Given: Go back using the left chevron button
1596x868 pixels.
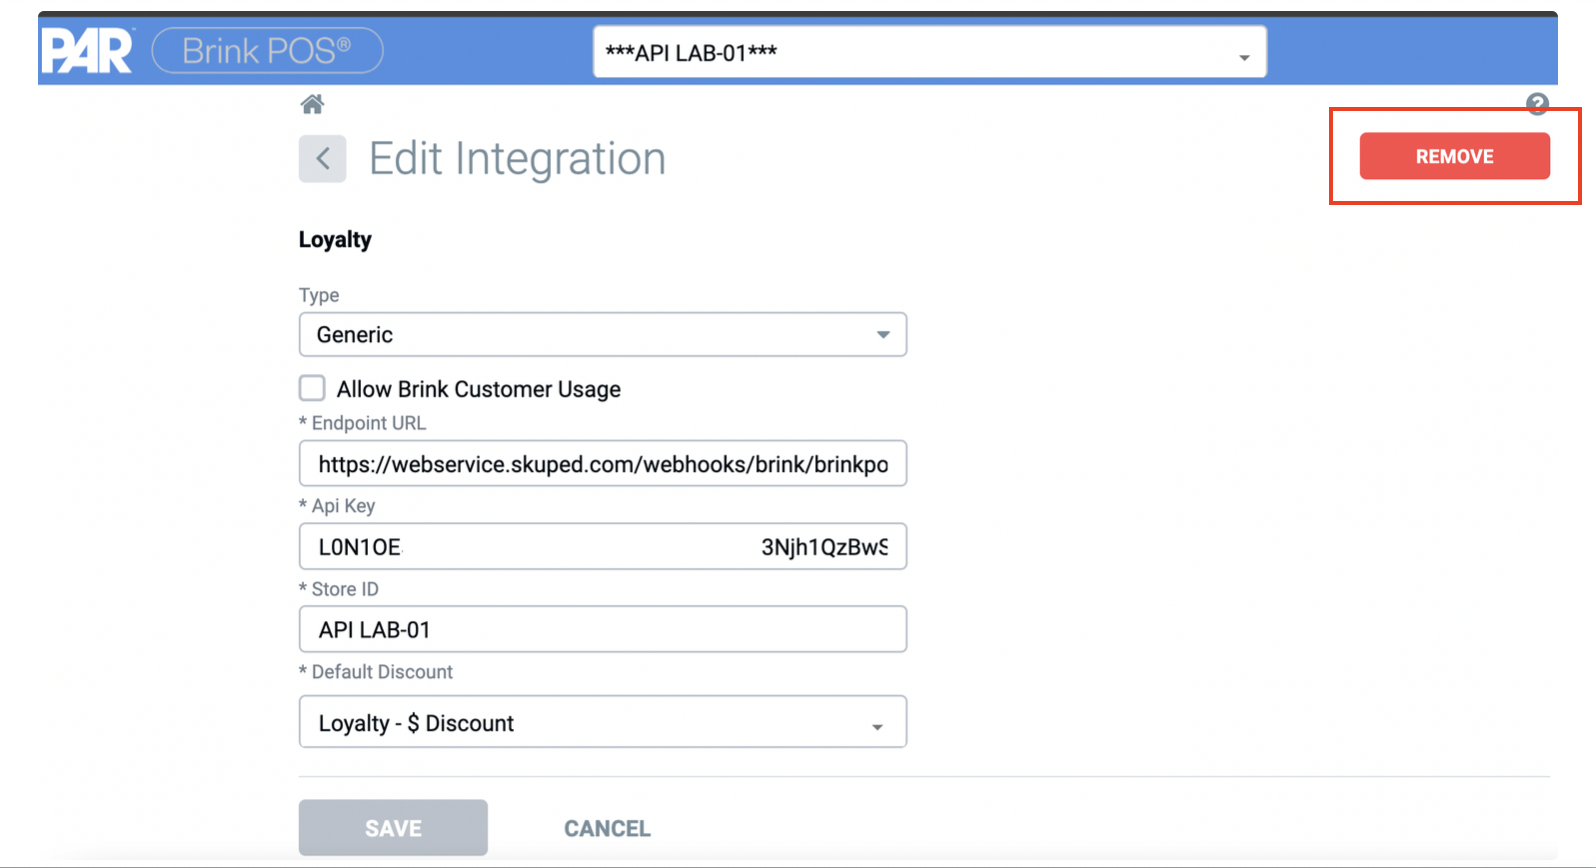Looking at the screenshot, I should [322, 158].
